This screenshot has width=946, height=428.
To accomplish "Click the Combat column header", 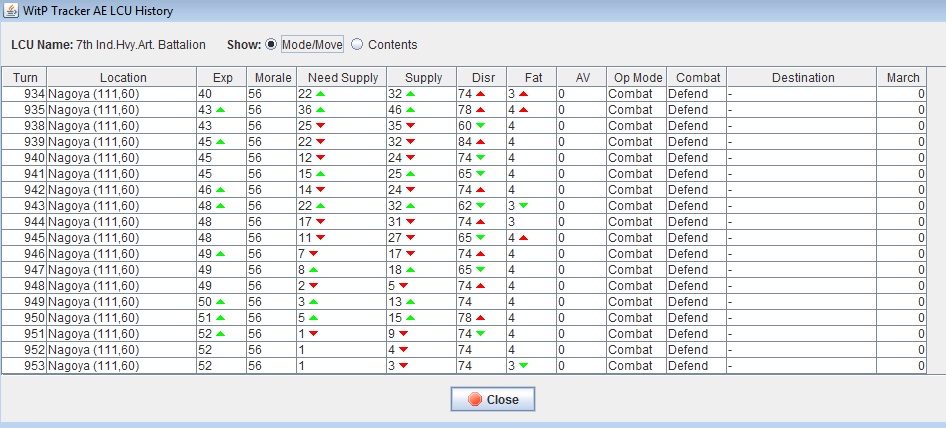I will click(697, 77).
